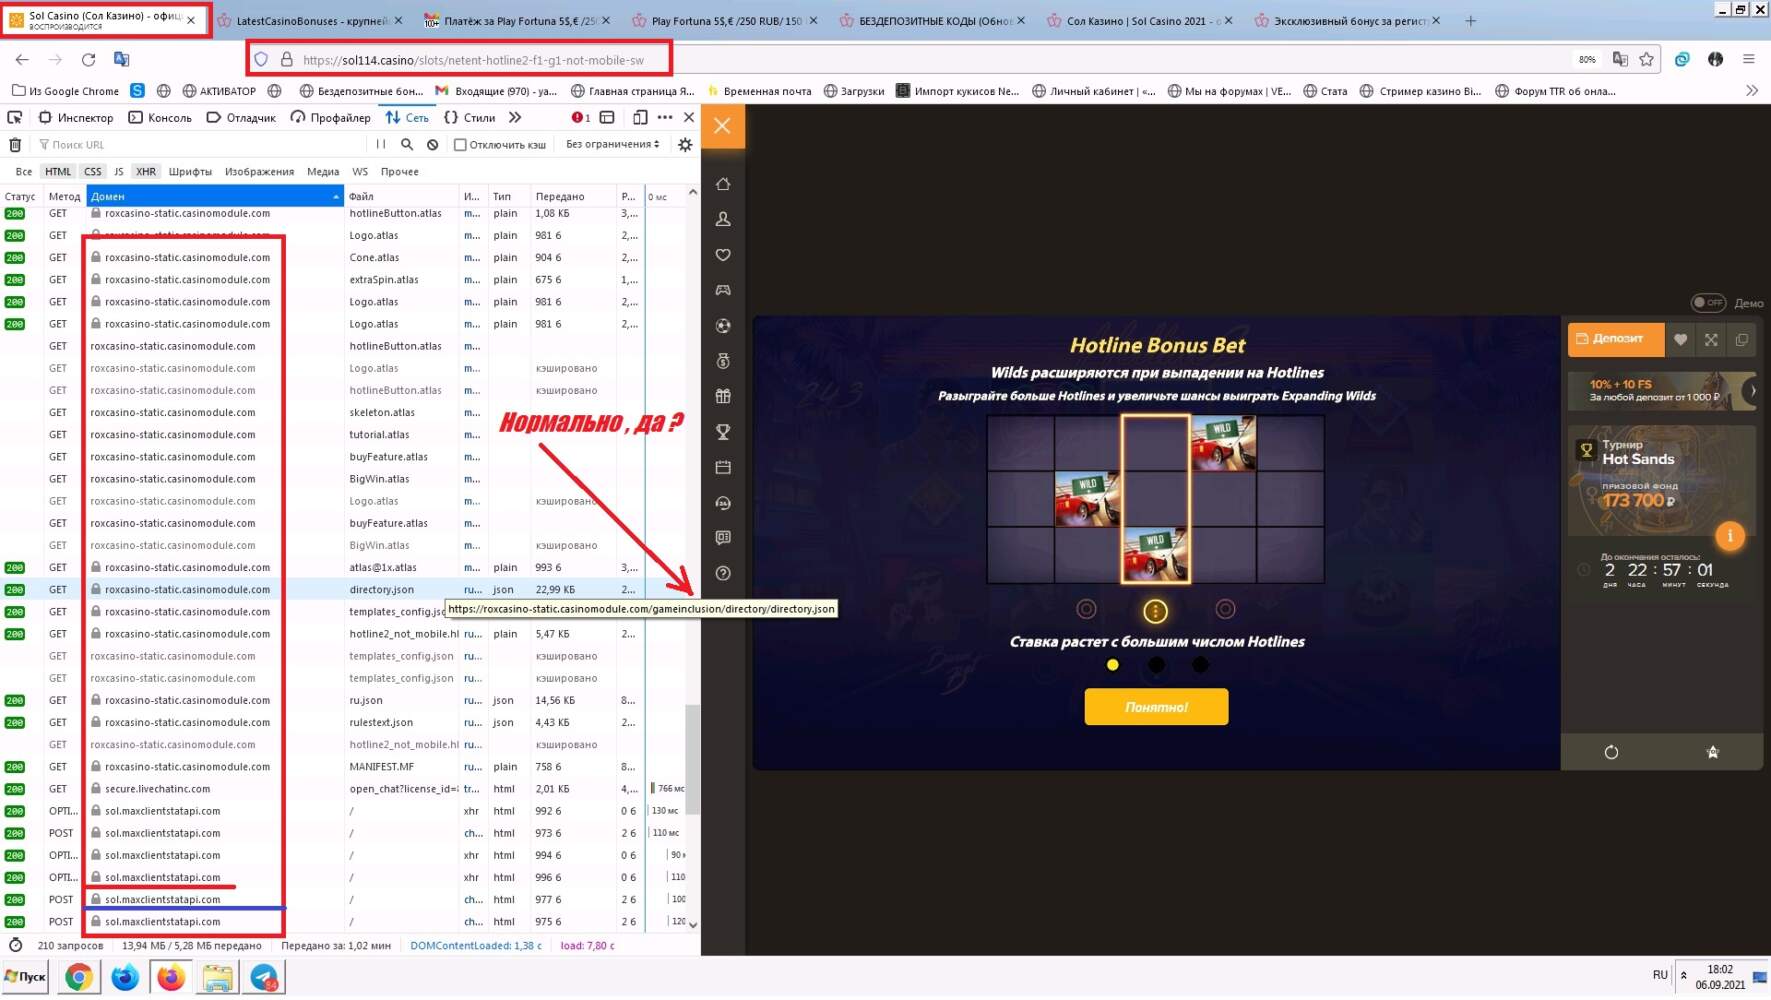Open the Пуск start button
This screenshot has width=1771, height=1000.
pyautogui.click(x=26, y=977)
